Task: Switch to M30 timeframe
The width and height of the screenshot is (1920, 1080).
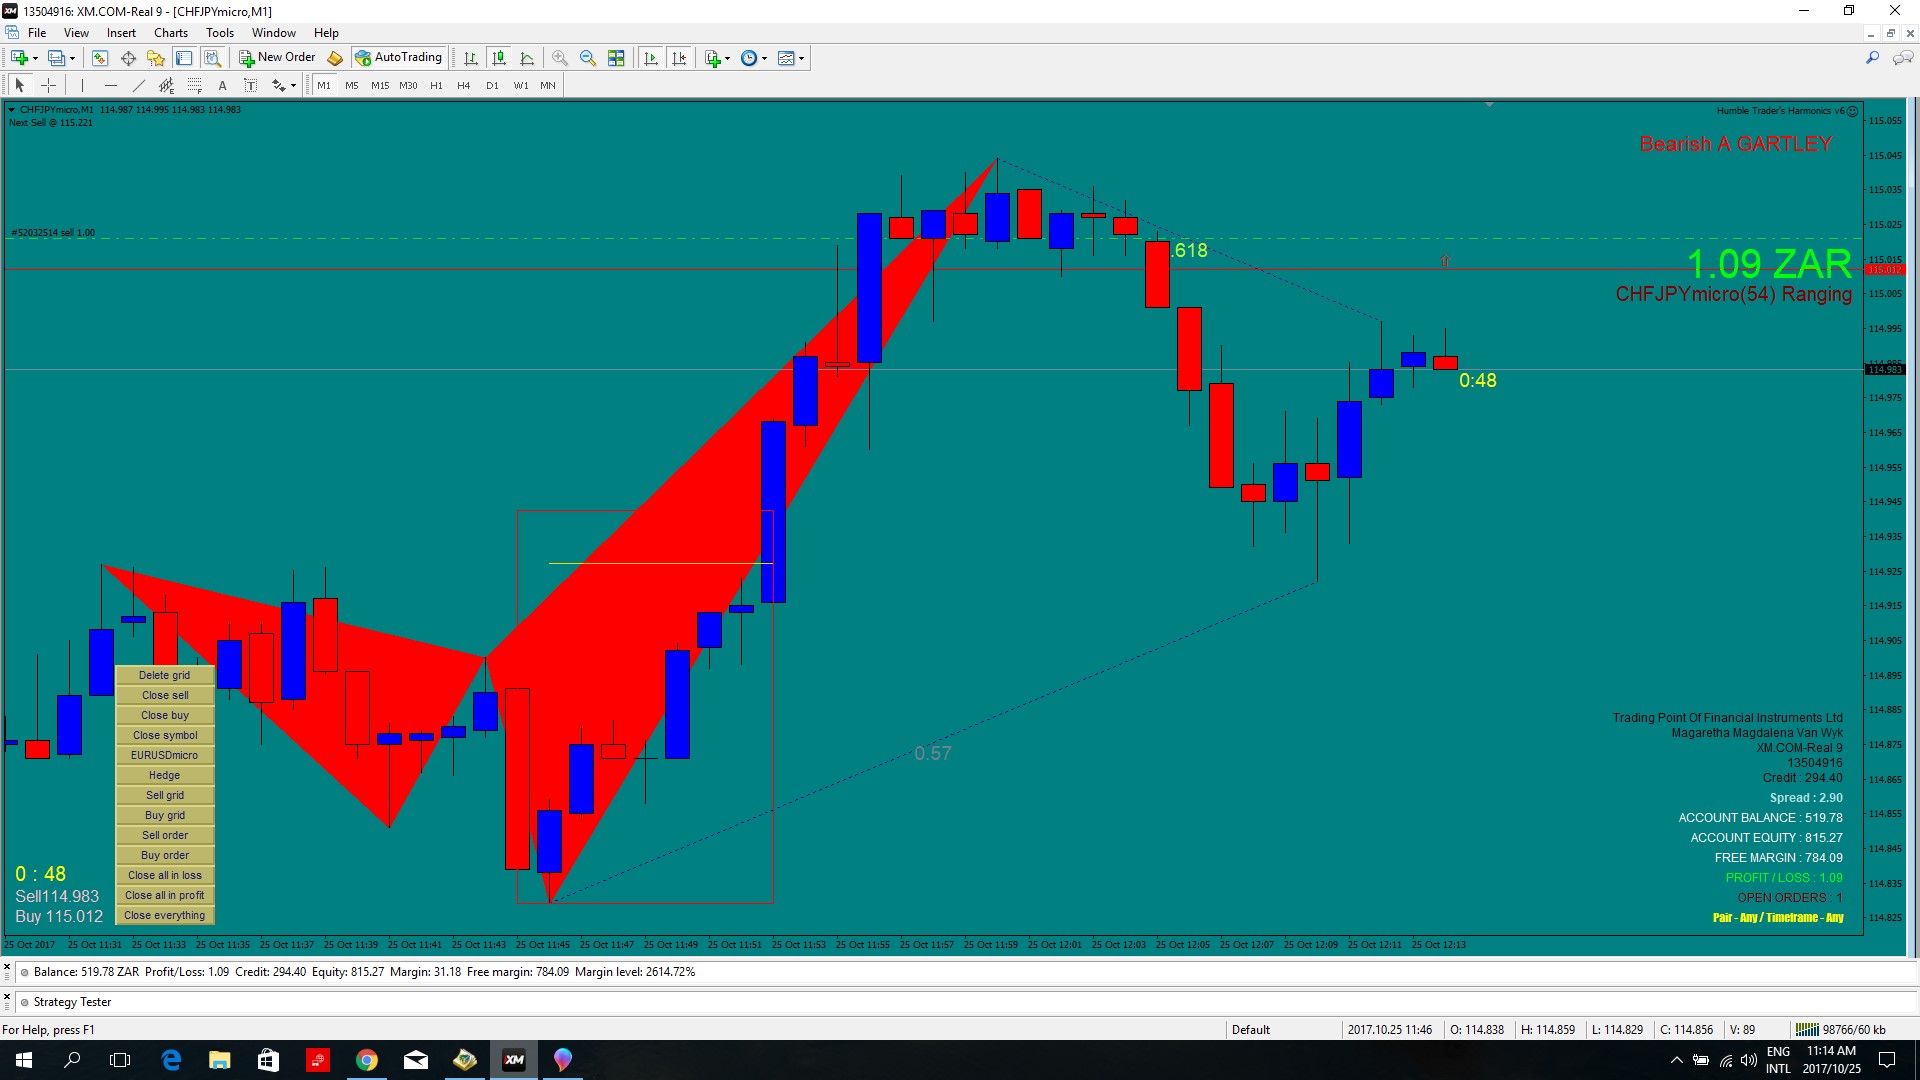Action: [x=408, y=85]
